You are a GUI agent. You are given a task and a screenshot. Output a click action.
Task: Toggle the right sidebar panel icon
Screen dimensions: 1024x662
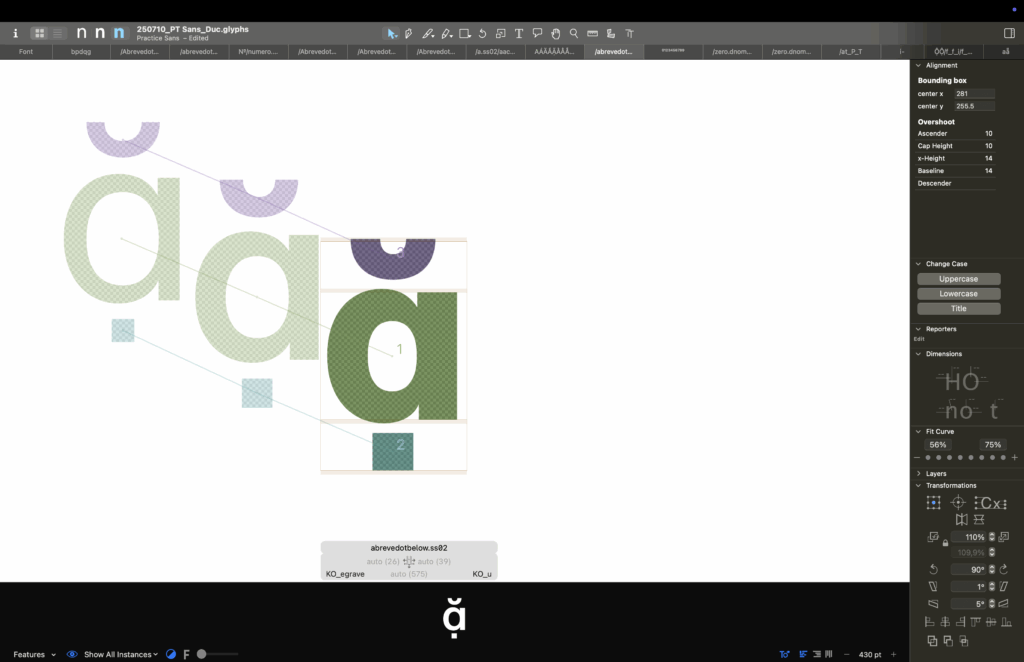pos(1009,33)
